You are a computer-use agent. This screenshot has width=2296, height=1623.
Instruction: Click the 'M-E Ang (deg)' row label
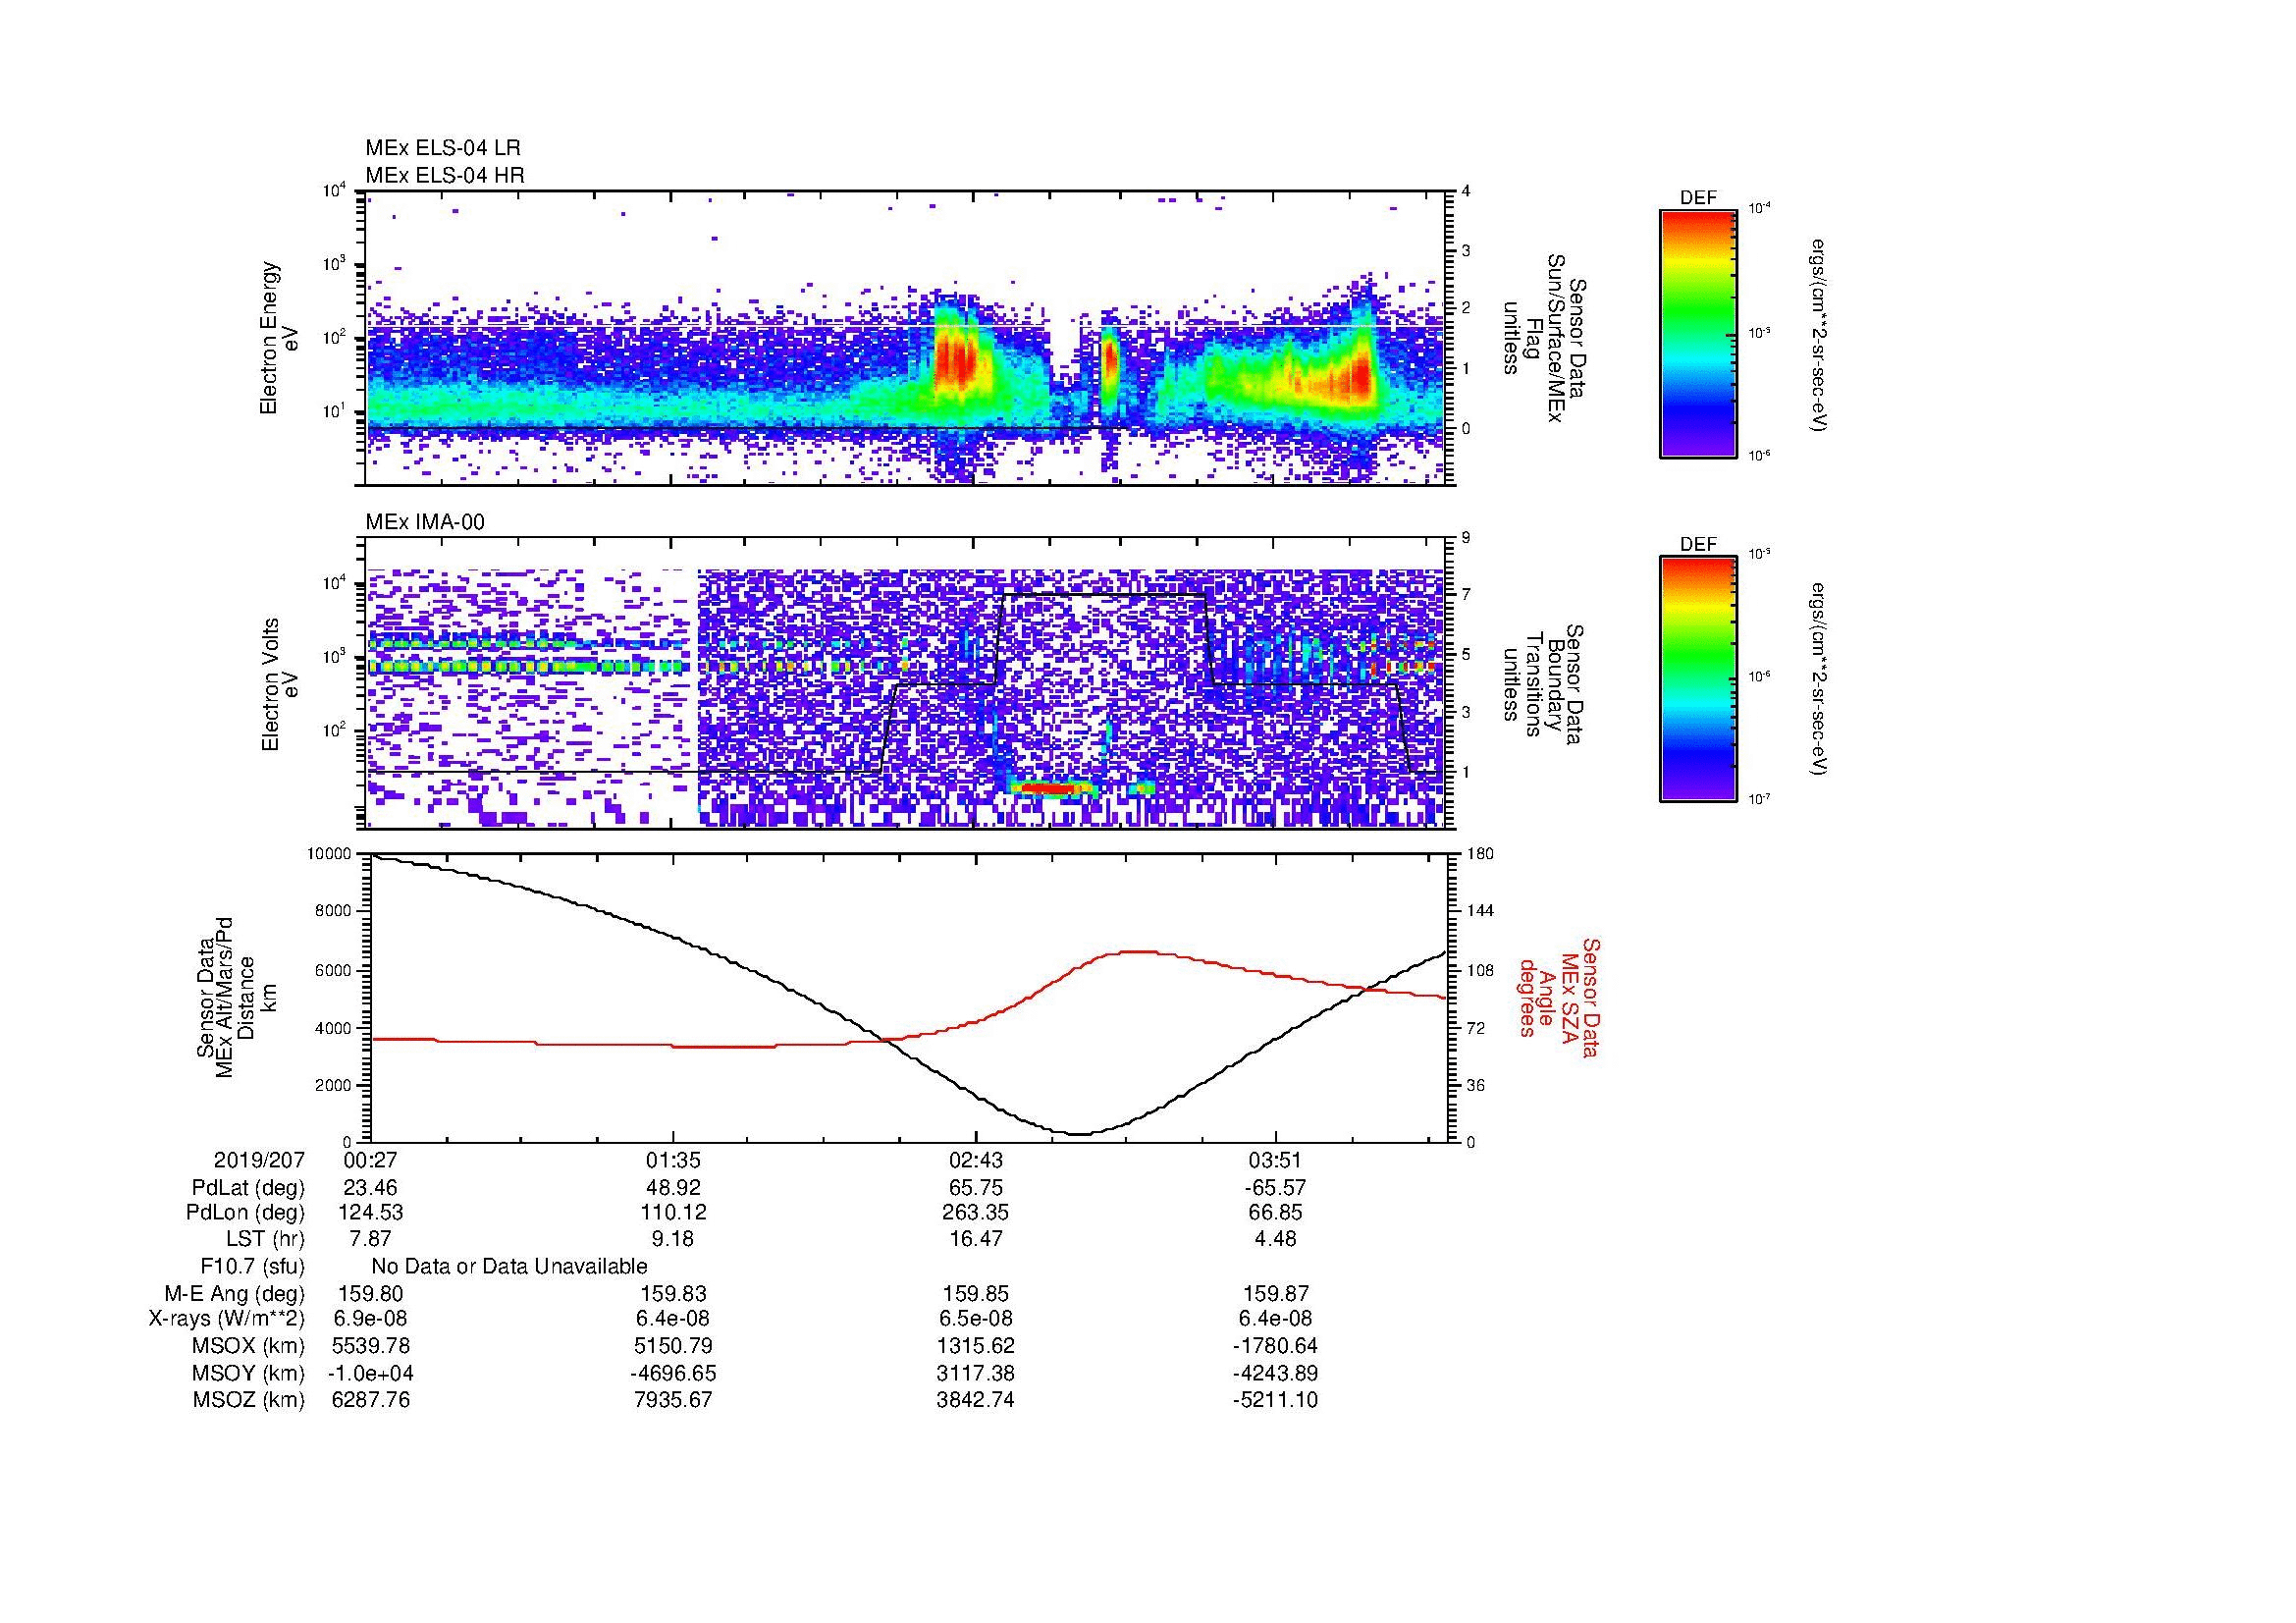[235, 1294]
